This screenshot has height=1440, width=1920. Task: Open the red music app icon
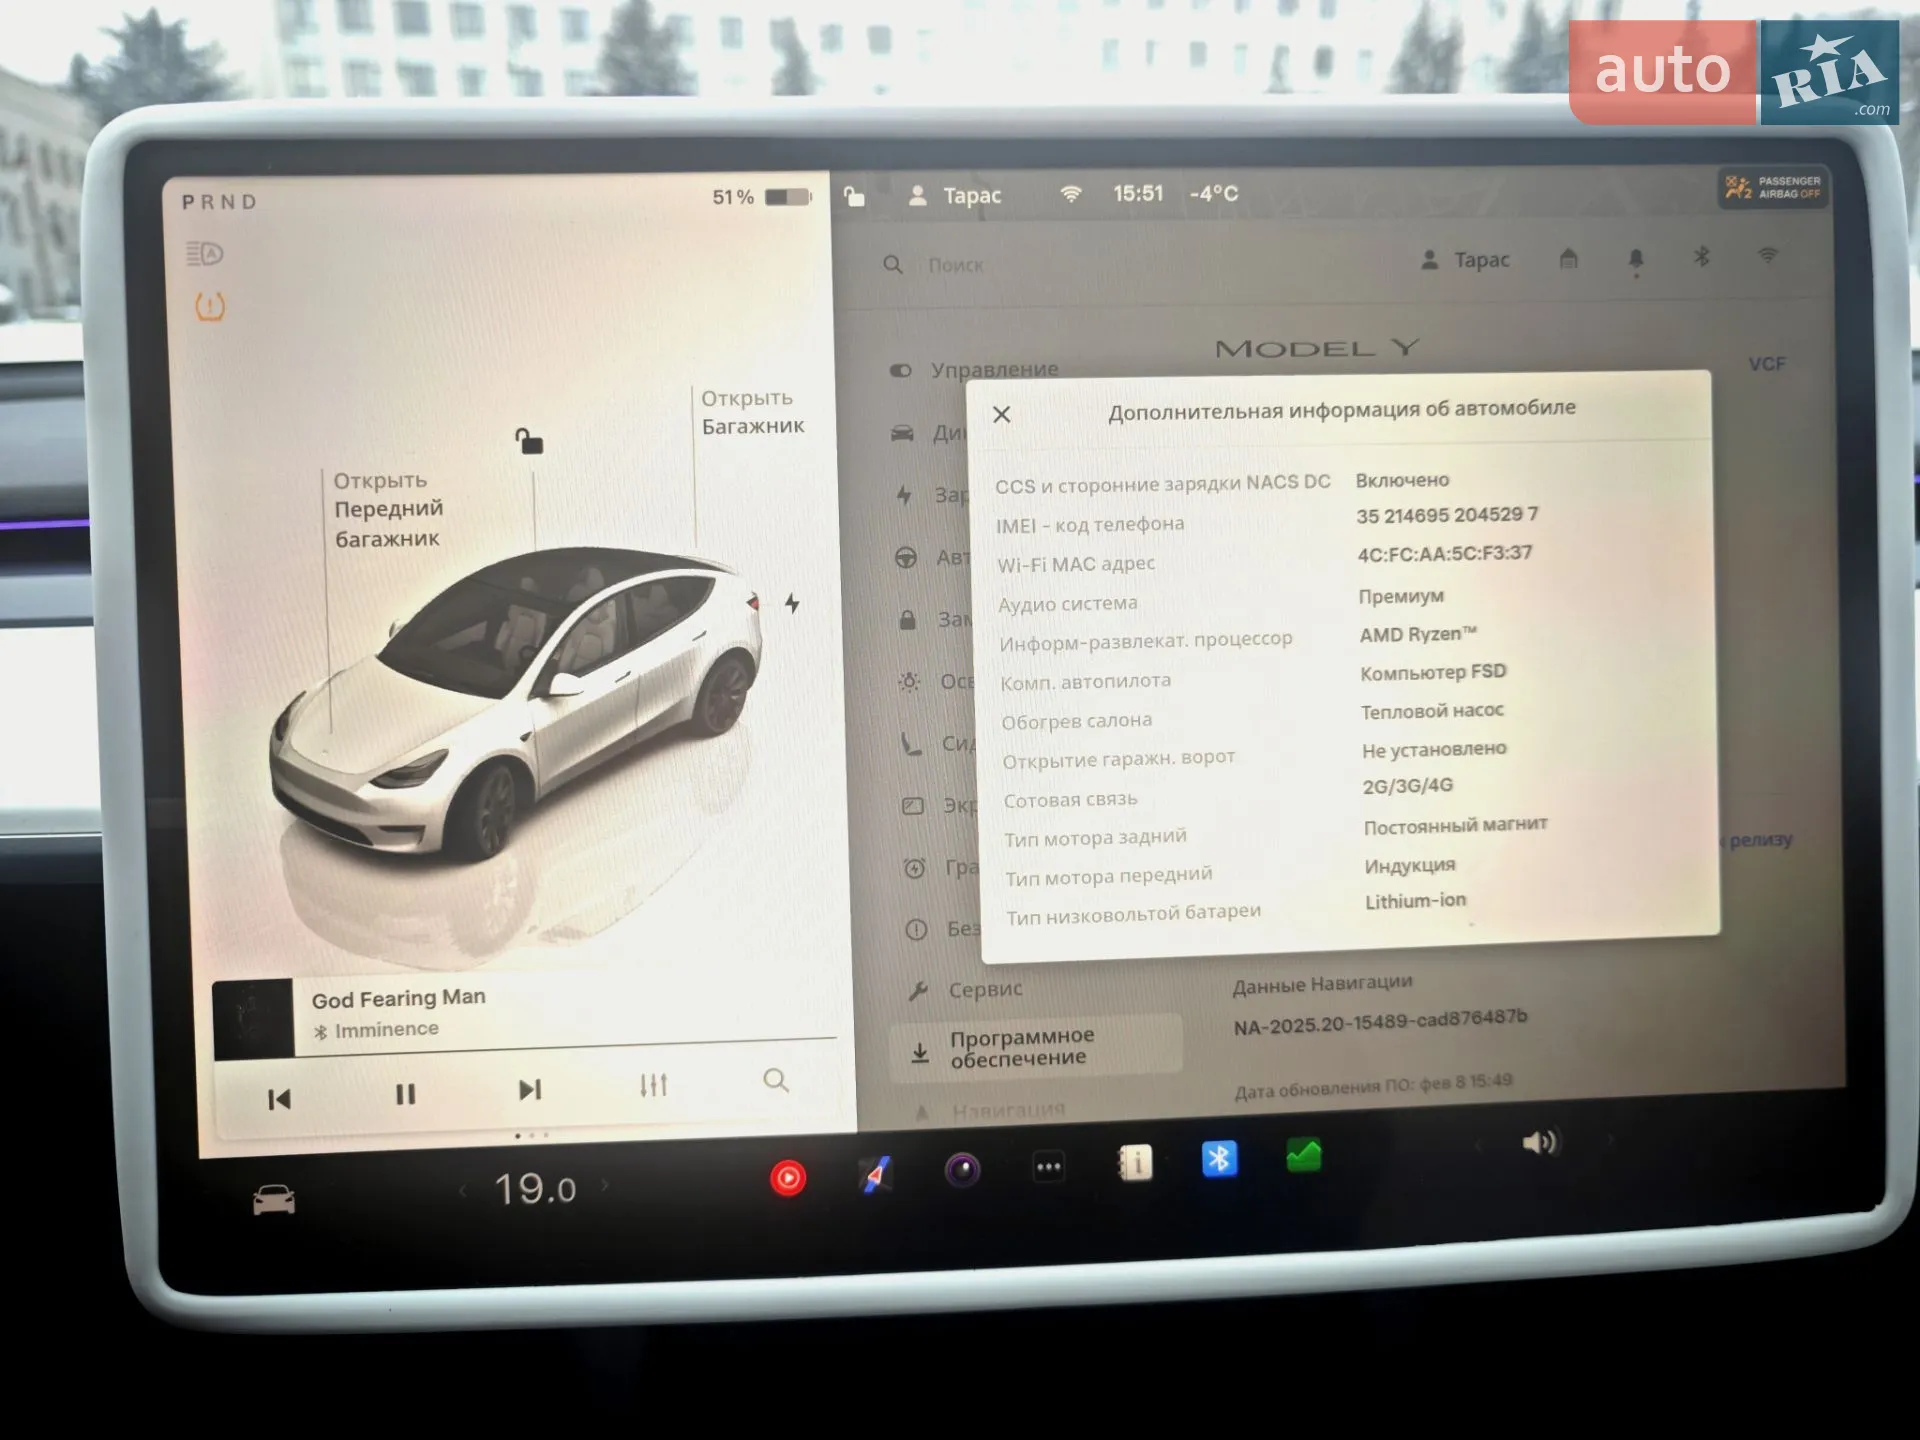[x=788, y=1178]
